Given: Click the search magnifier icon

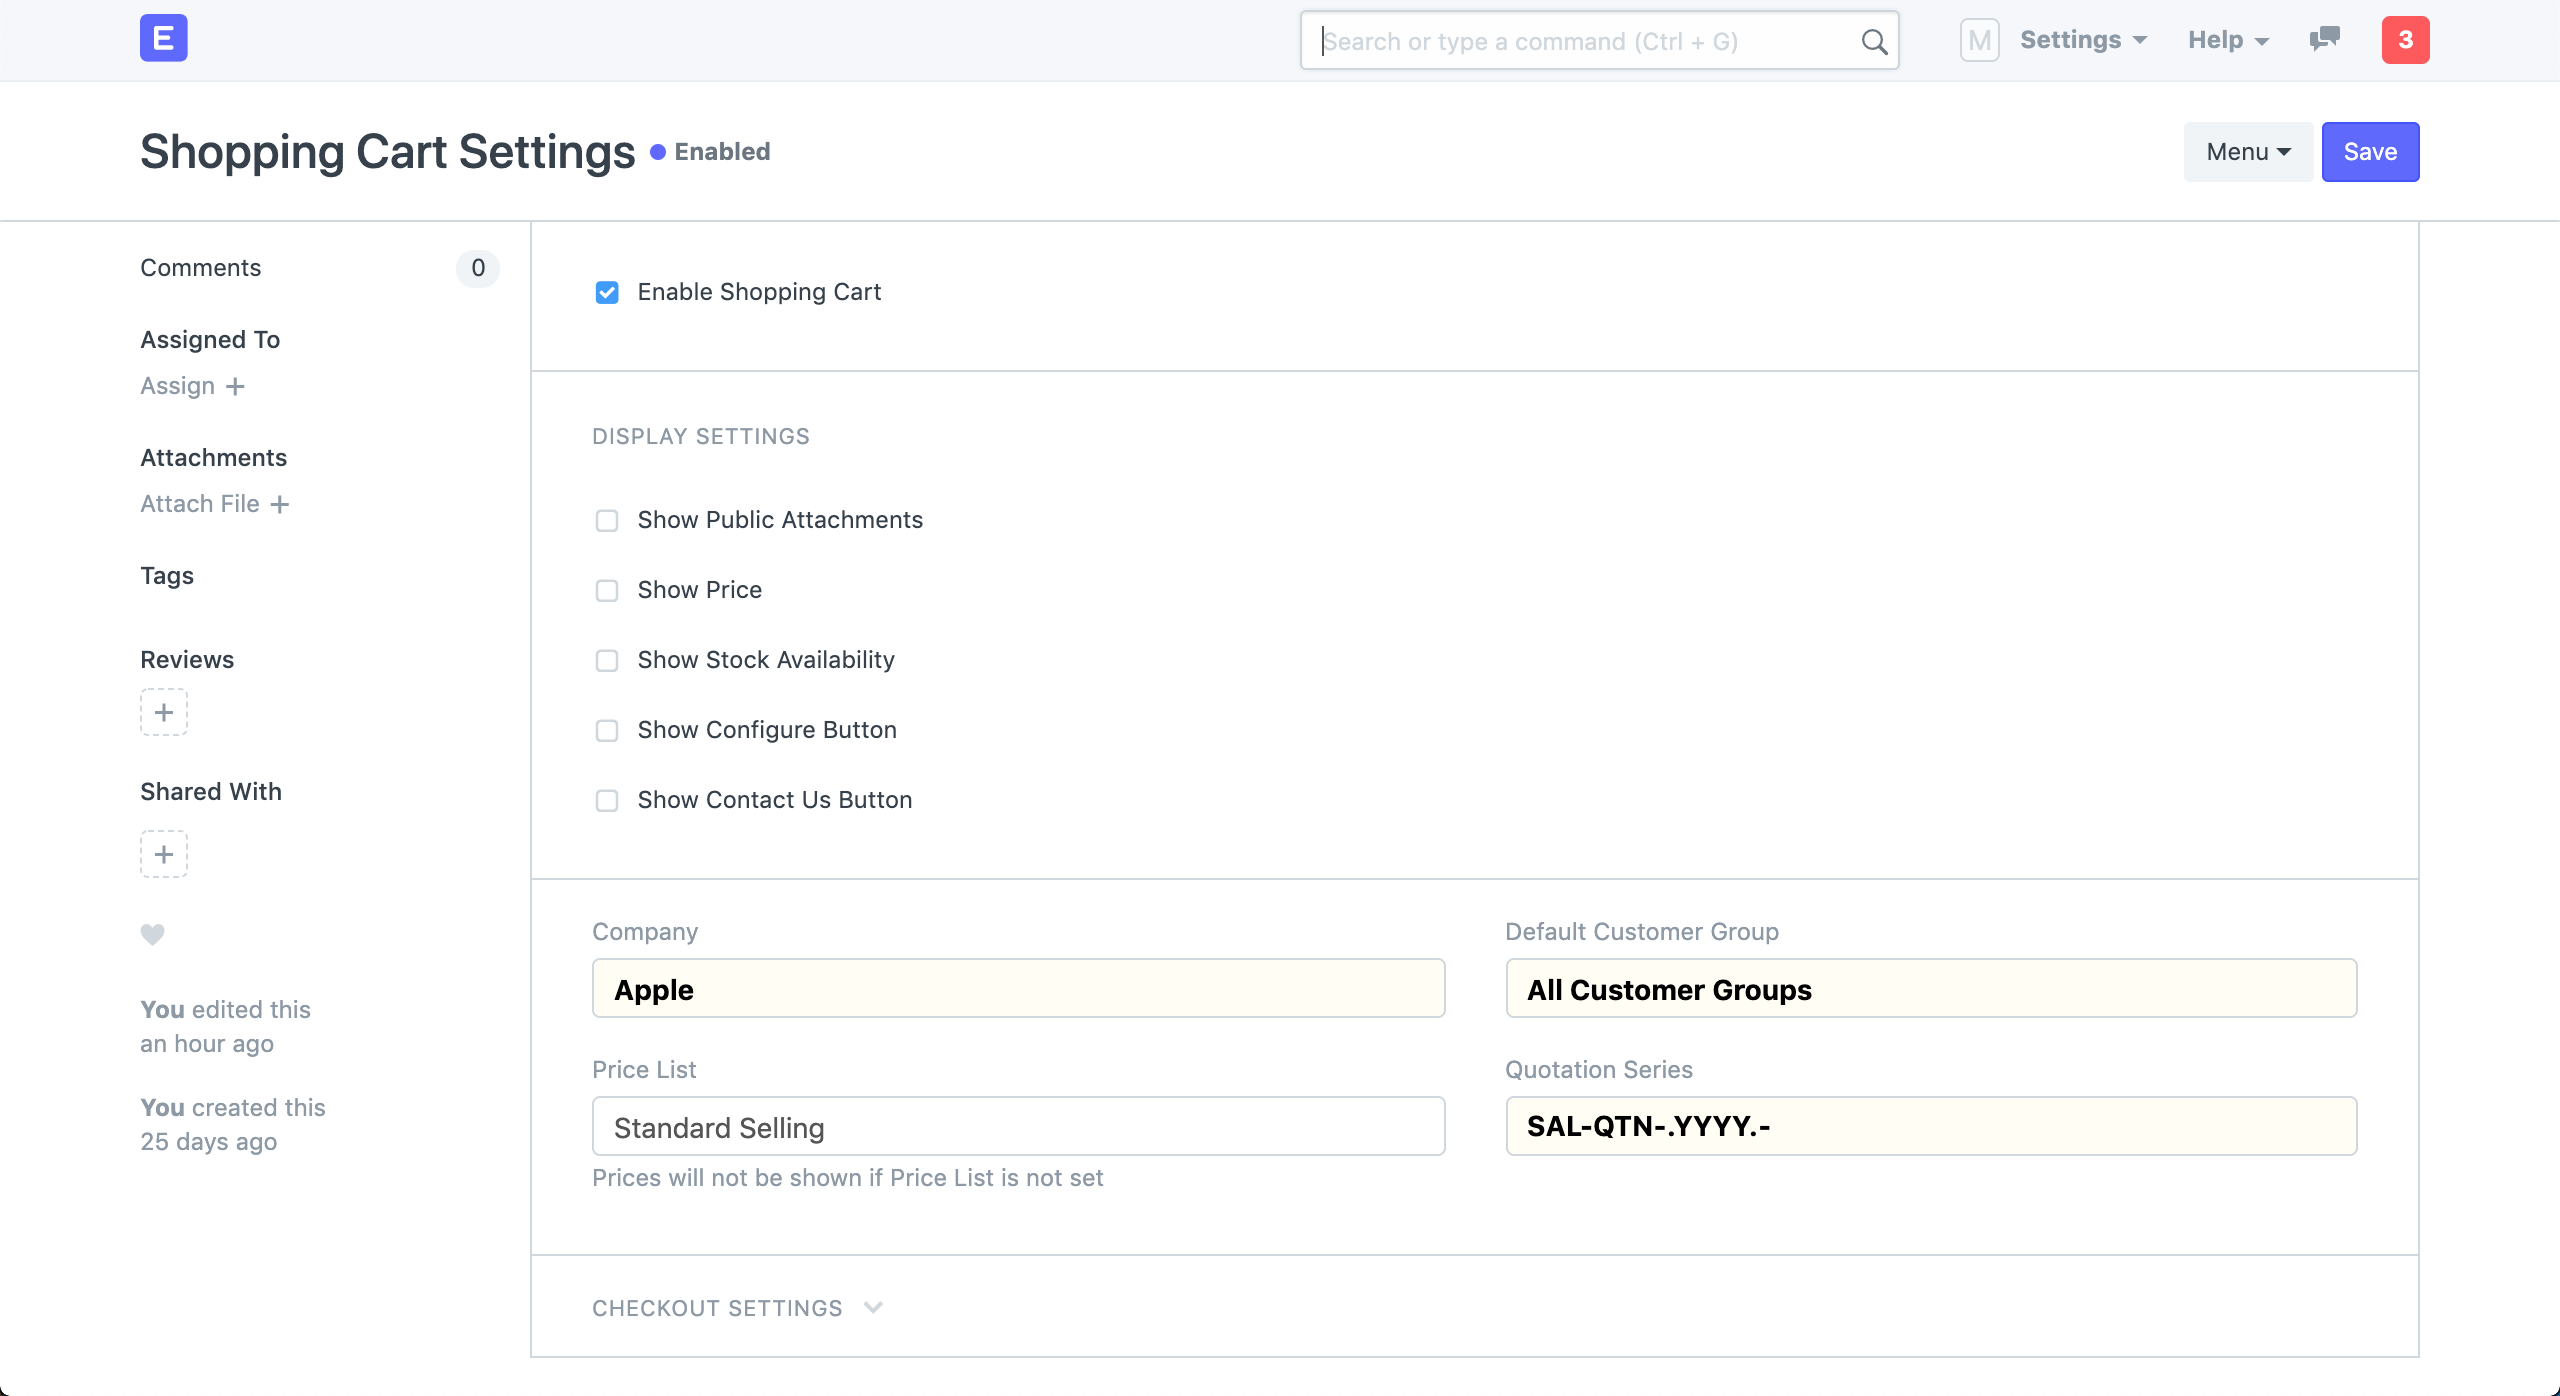Looking at the screenshot, I should click(1874, 41).
